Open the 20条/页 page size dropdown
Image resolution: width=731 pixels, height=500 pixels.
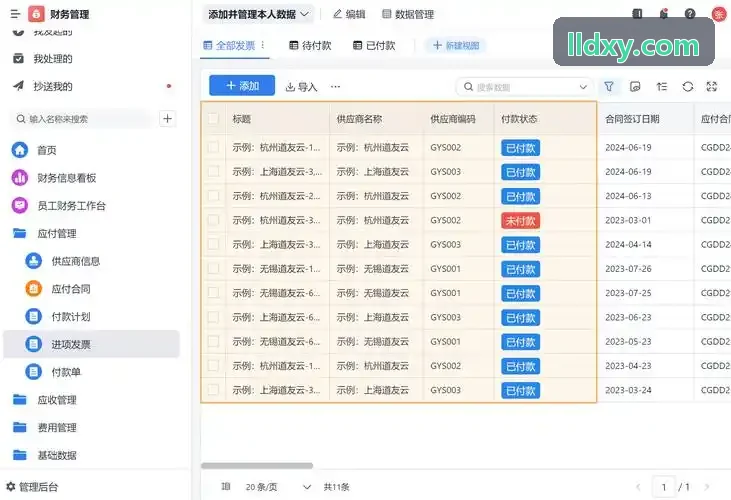coord(278,487)
